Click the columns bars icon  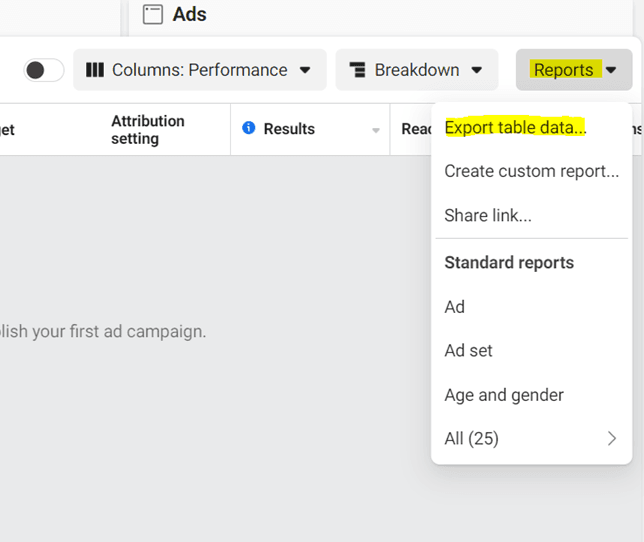click(95, 70)
